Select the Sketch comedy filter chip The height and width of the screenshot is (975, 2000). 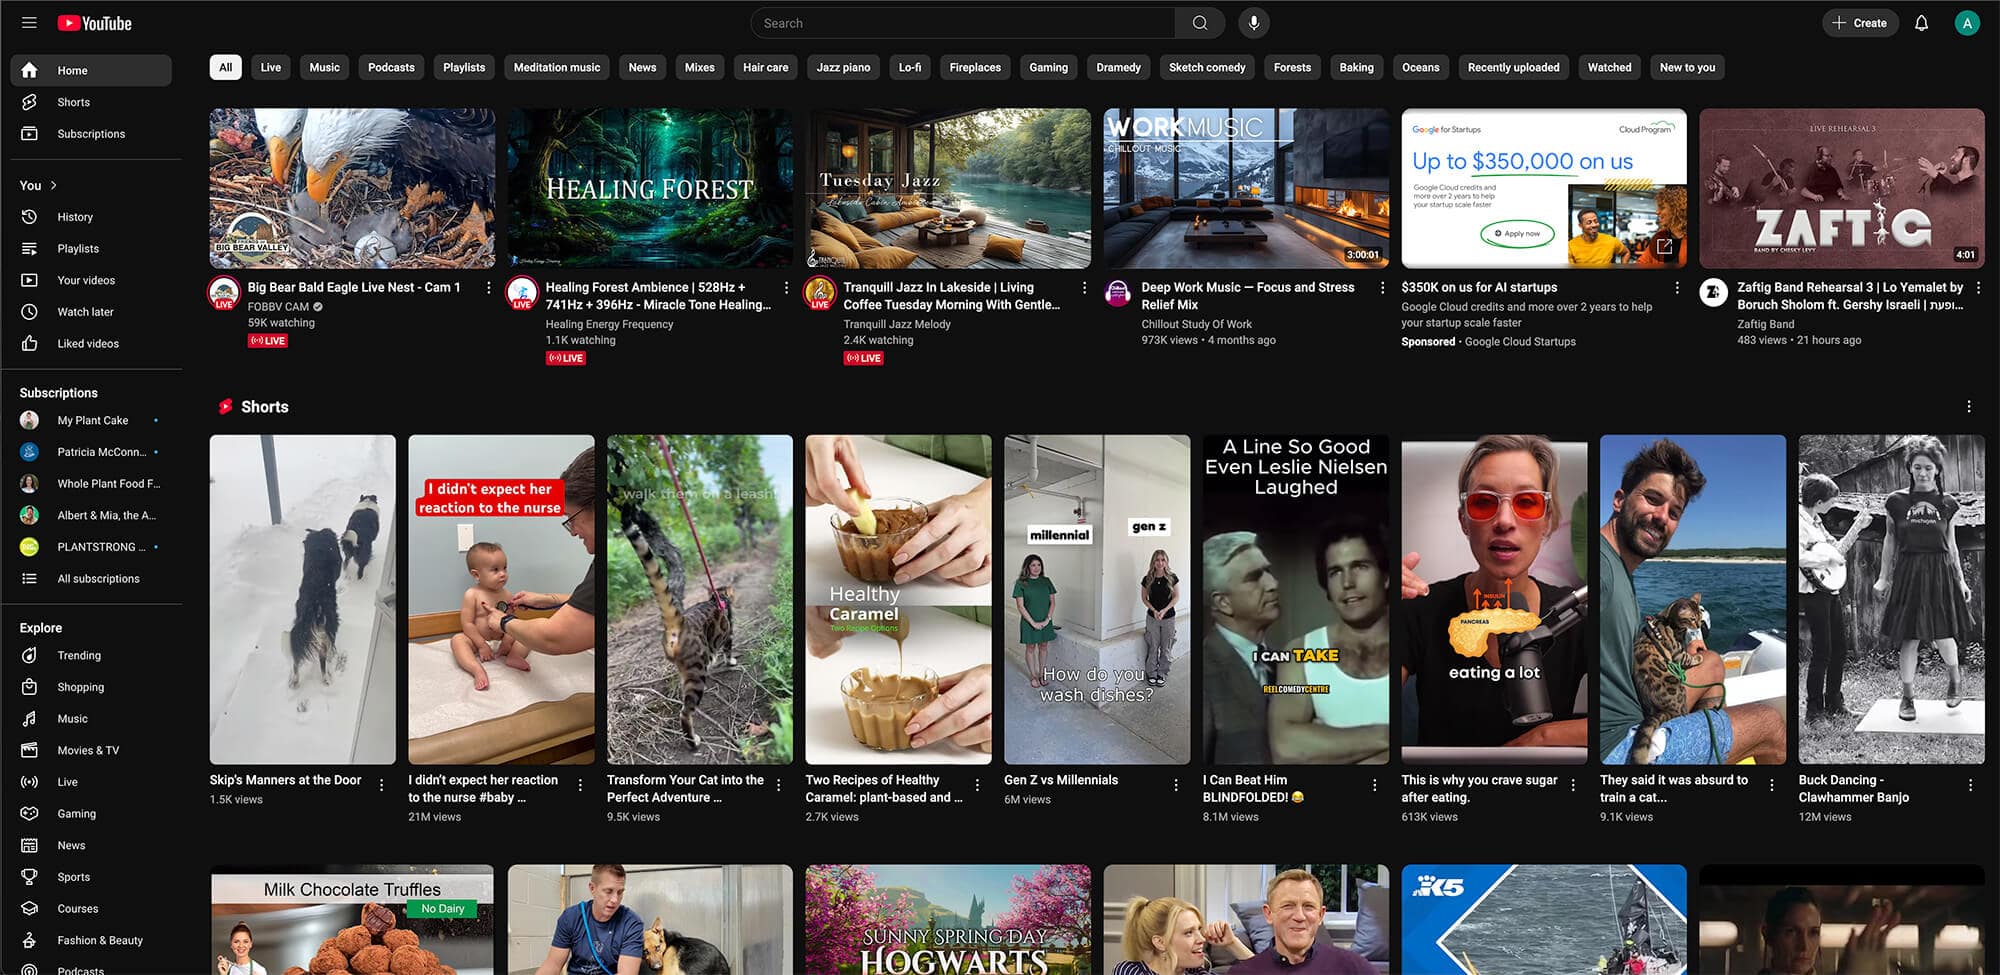1207,67
